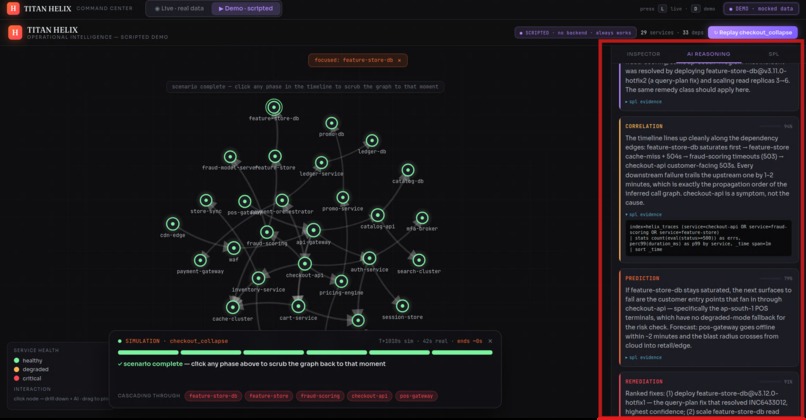The image size is (806, 420).
Task: Click the ledger-service node circle
Action: point(321,163)
